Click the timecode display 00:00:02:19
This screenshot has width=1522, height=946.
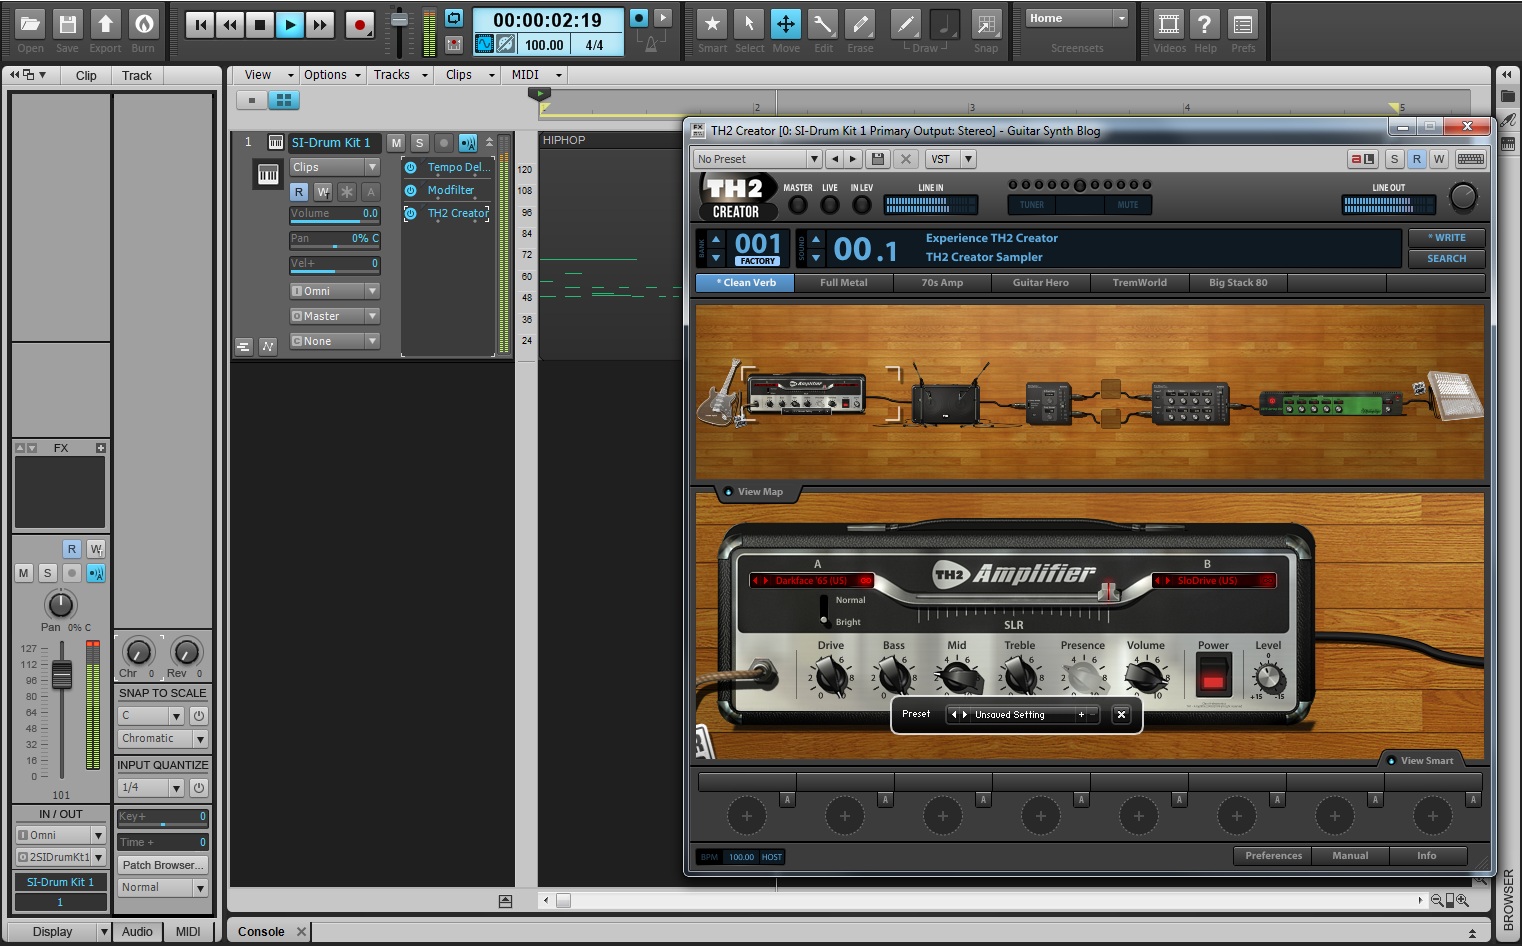click(547, 20)
